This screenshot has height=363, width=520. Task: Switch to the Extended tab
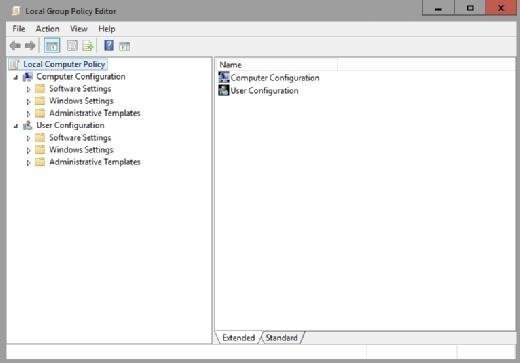click(x=239, y=338)
